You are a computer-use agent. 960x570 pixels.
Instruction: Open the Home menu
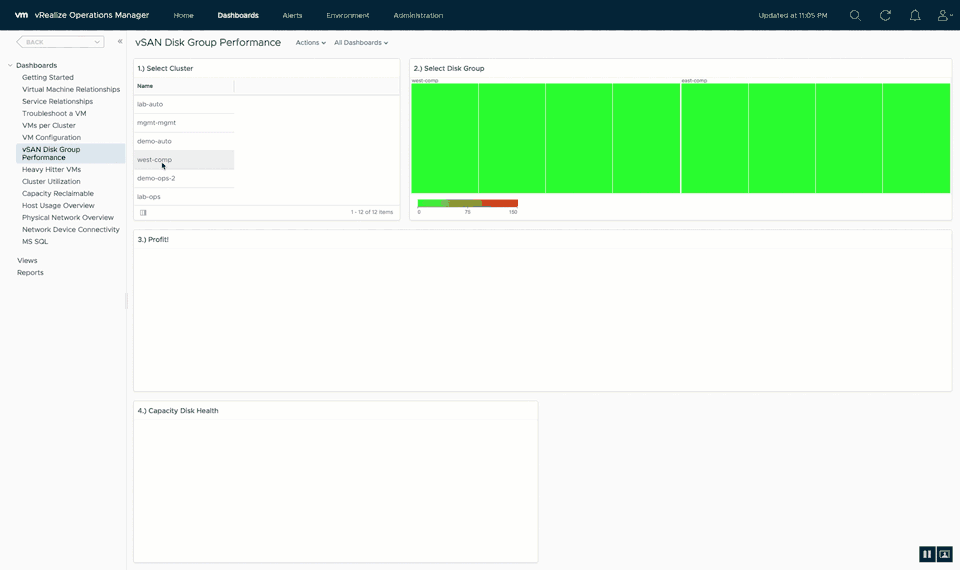pos(183,15)
